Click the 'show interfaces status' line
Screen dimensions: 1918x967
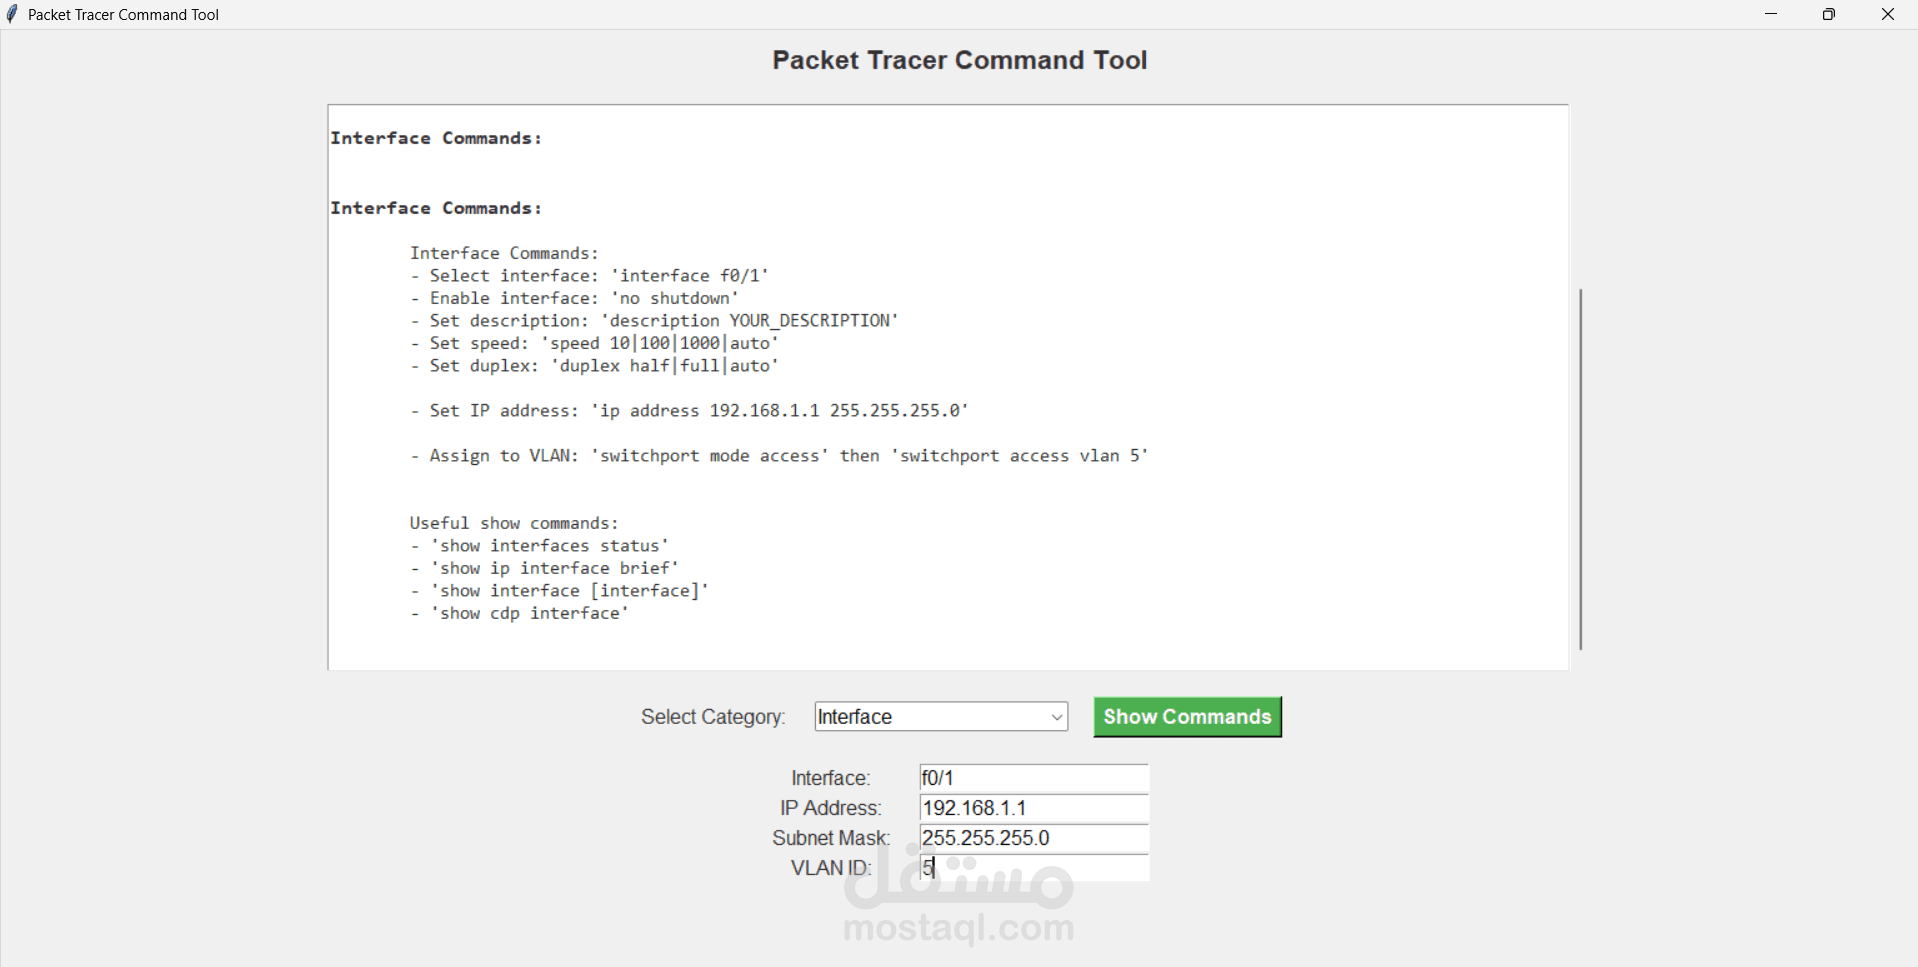tap(539, 546)
